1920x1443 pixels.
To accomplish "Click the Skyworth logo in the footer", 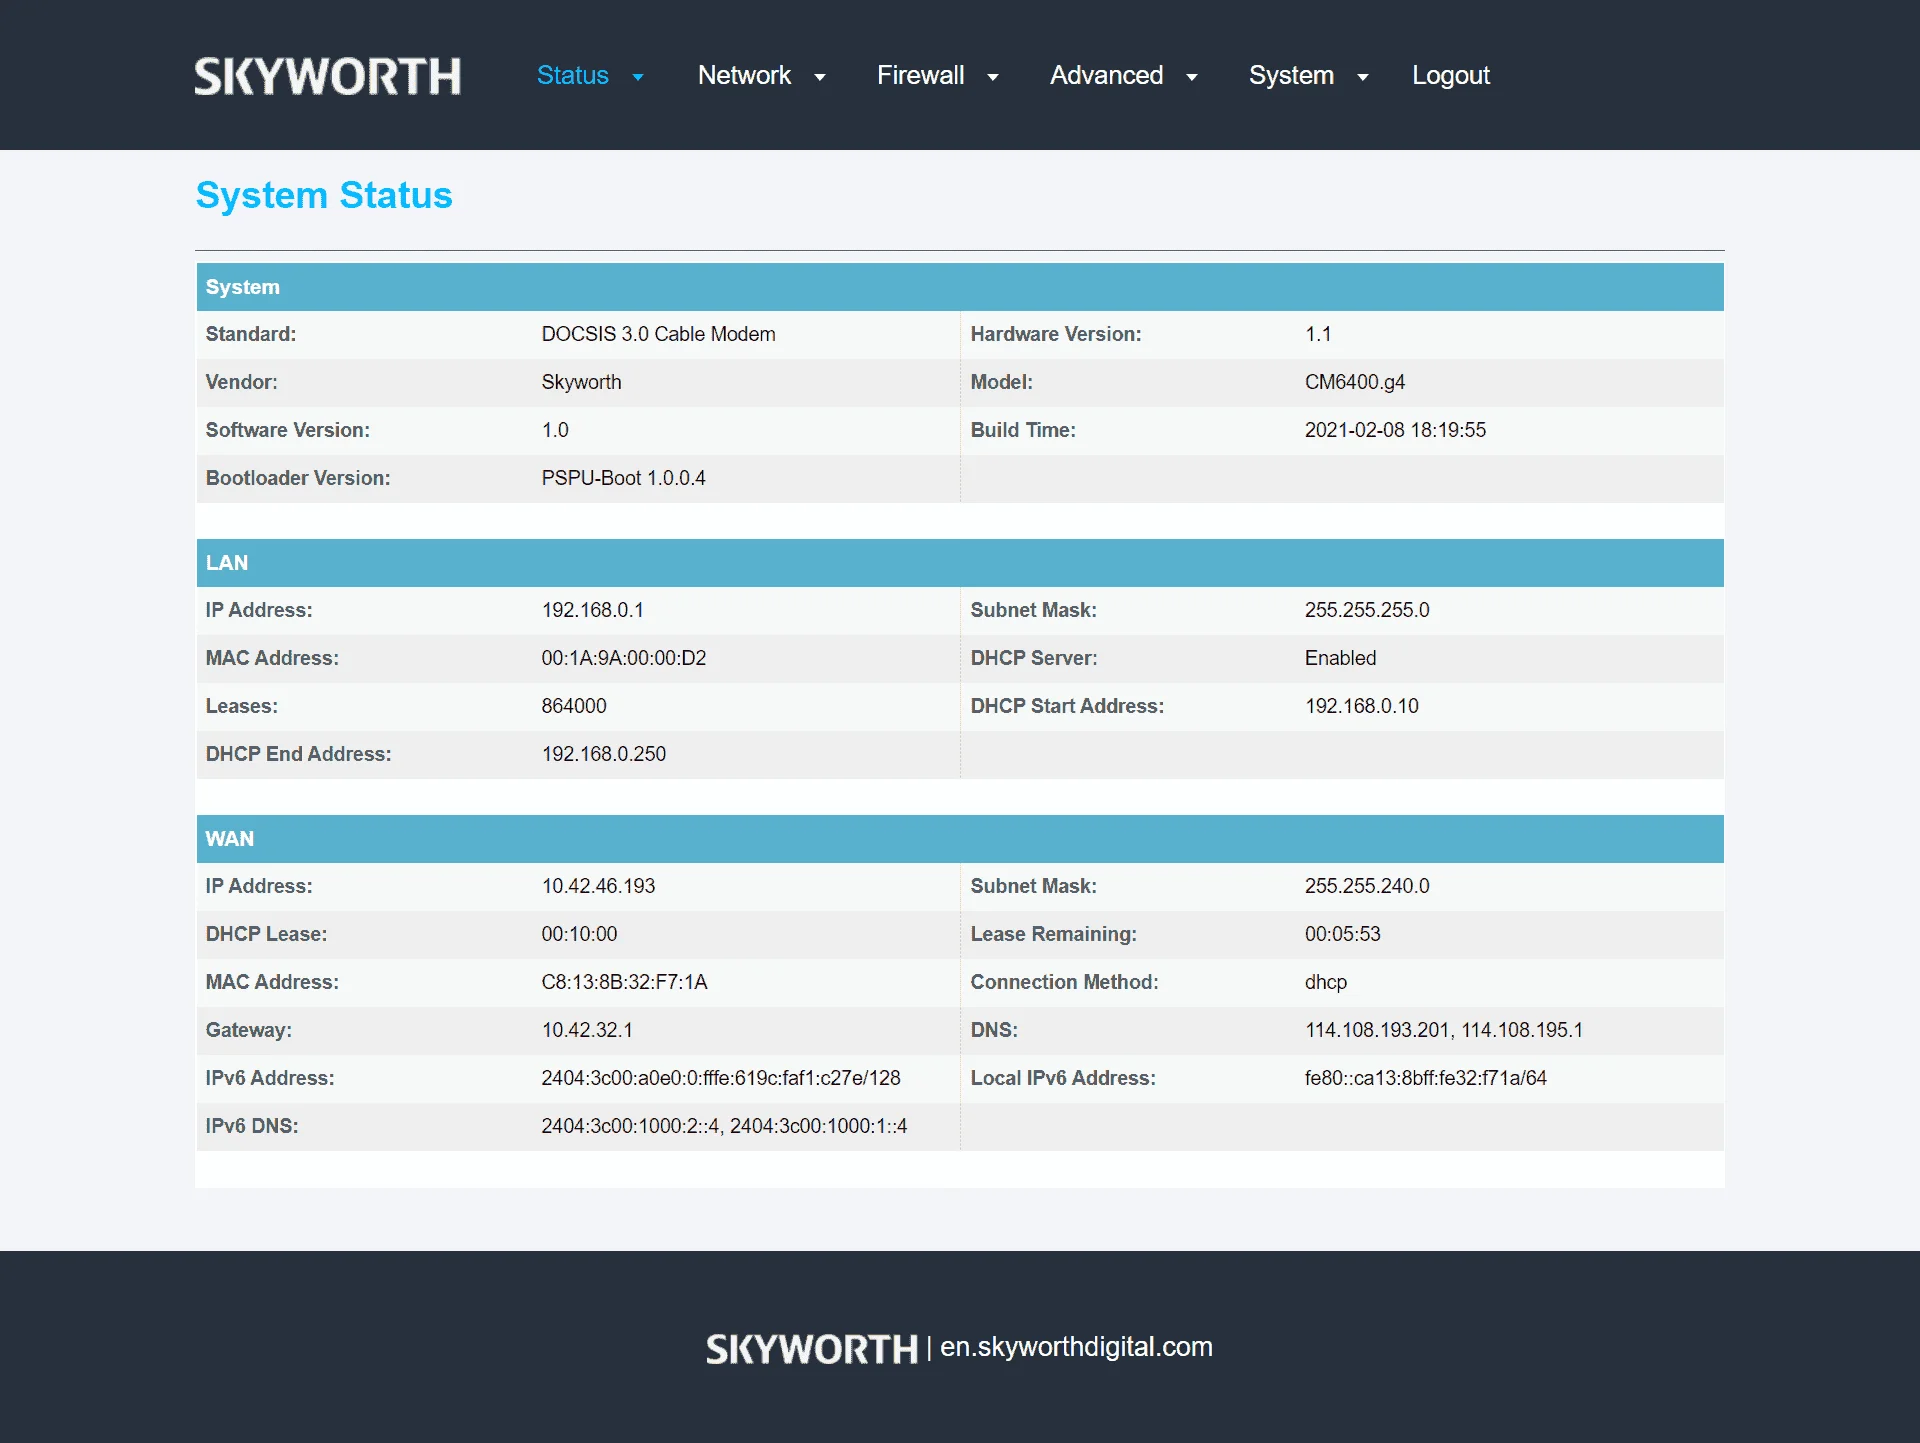I will (x=812, y=1349).
